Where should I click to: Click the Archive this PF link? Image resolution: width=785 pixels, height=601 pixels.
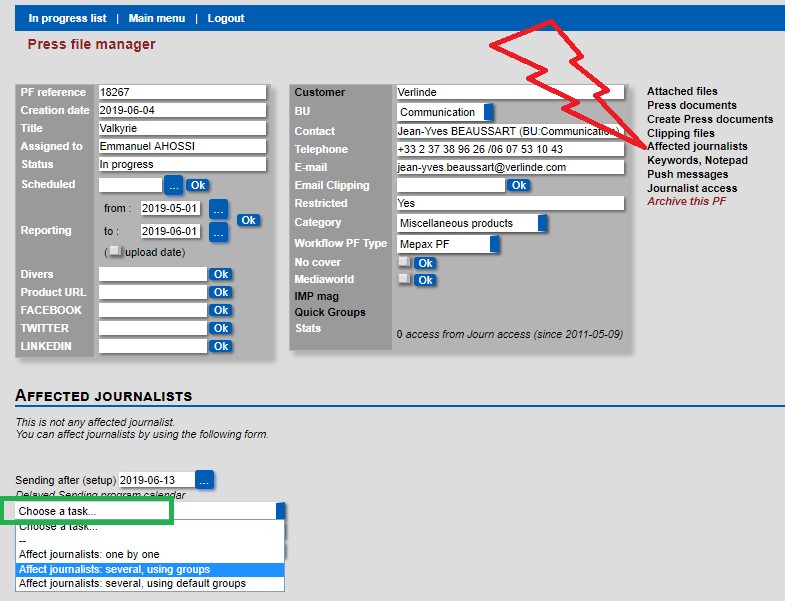coord(686,202)
